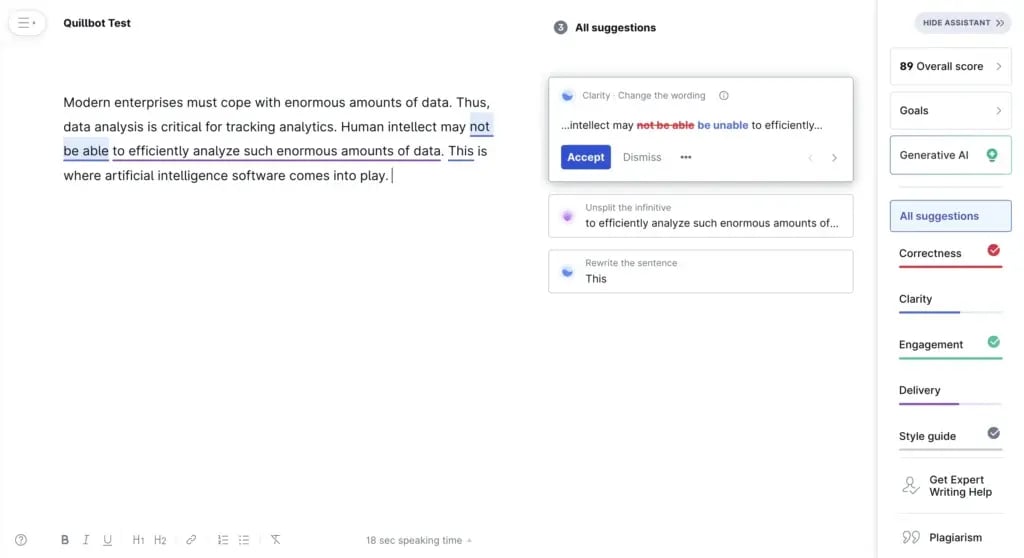Dismiss the Clarity suggestion
Image resolution: width=1024 pixels, height=558 pixels.
[x=642, y=157]
